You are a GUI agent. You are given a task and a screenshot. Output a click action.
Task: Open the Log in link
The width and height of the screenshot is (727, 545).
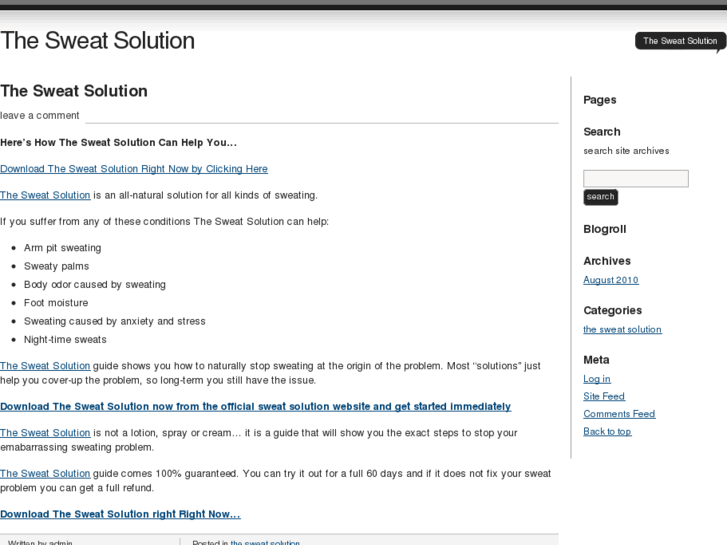tap(597, 379)
